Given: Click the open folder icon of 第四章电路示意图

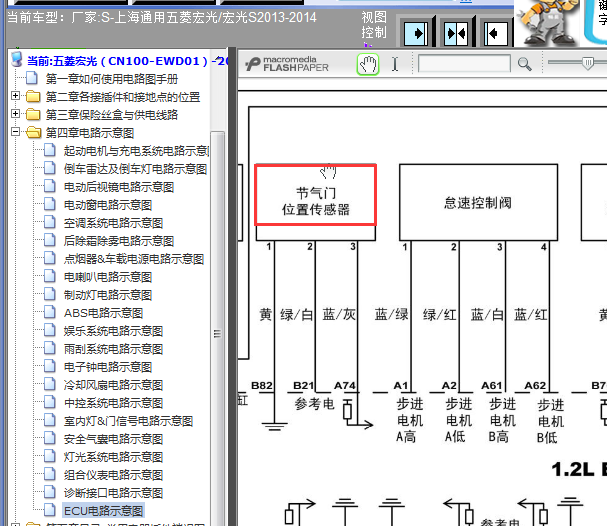Looking at the screenshot, I should tap(34, 132).
